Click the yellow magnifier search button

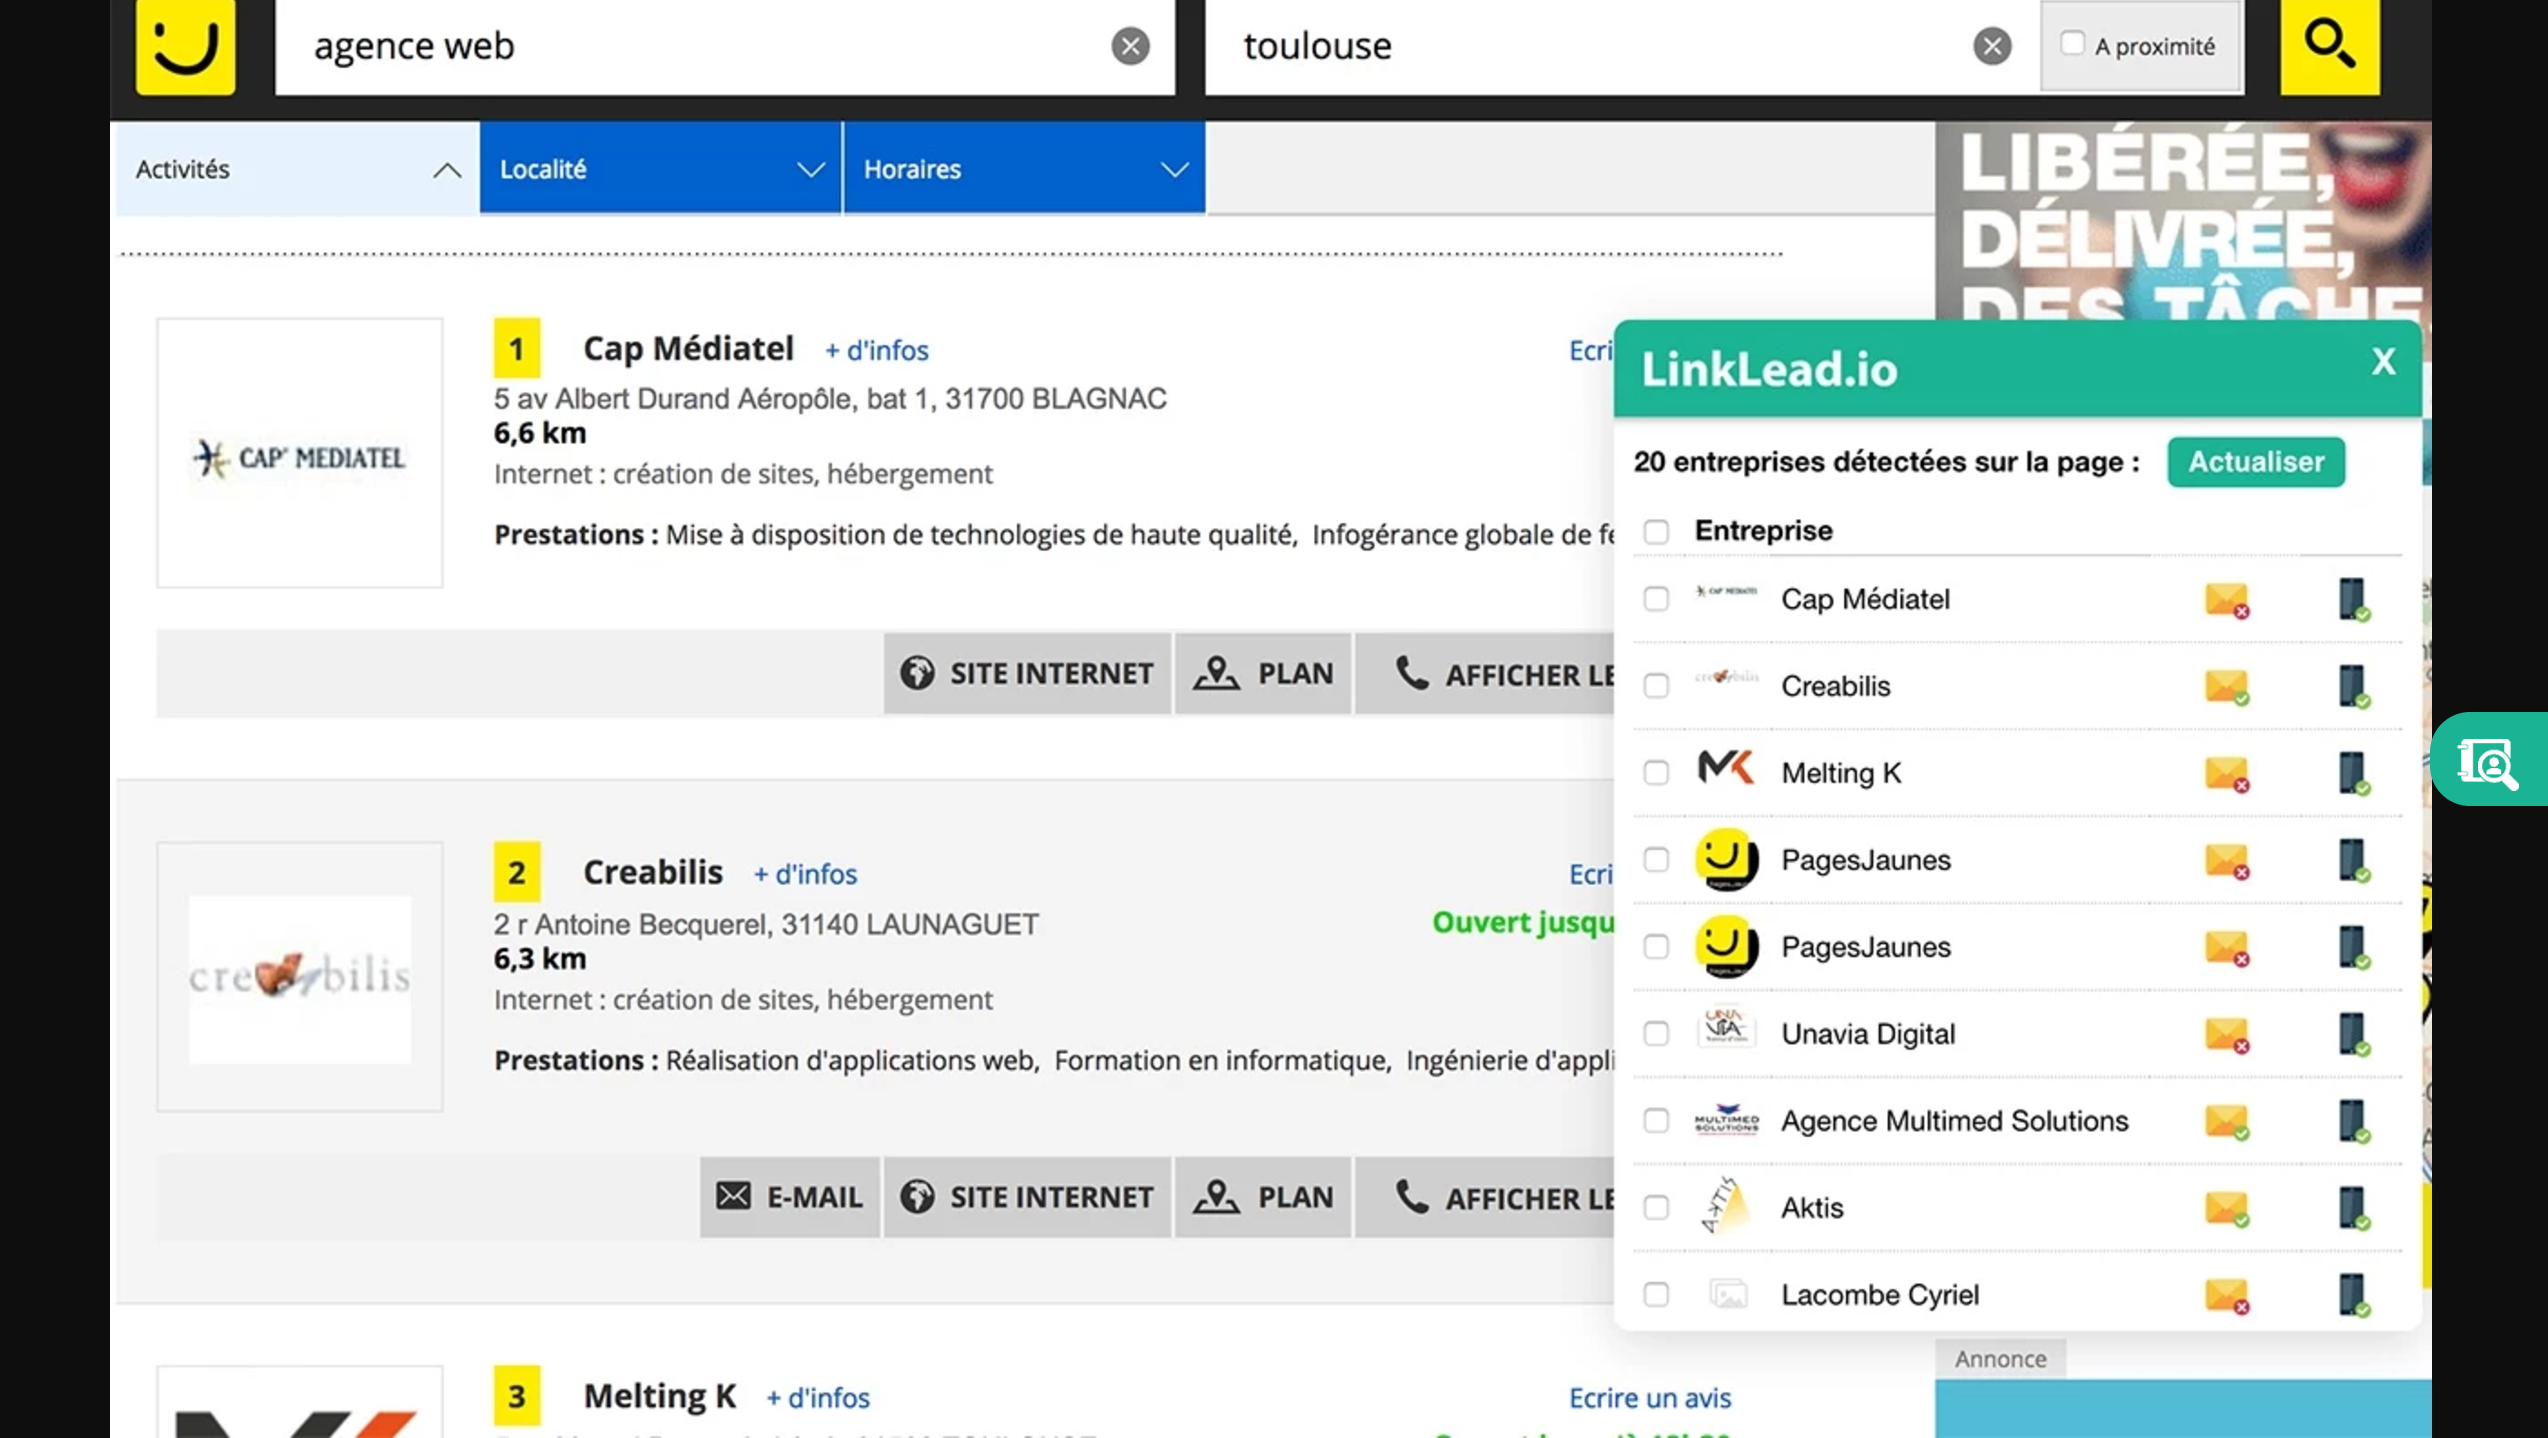2330,46
